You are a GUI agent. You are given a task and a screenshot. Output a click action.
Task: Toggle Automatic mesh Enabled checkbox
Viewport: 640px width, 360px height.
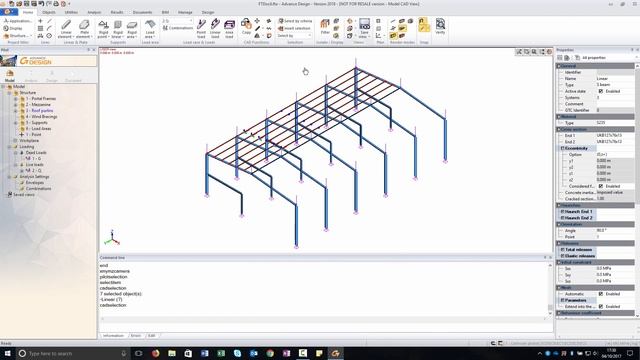coord(600,294)
